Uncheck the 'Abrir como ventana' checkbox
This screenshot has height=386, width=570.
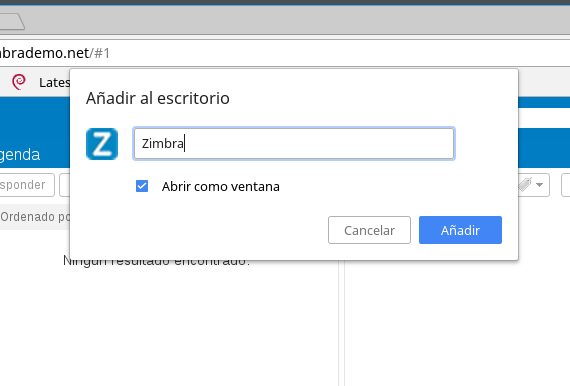tap(142, 186)
